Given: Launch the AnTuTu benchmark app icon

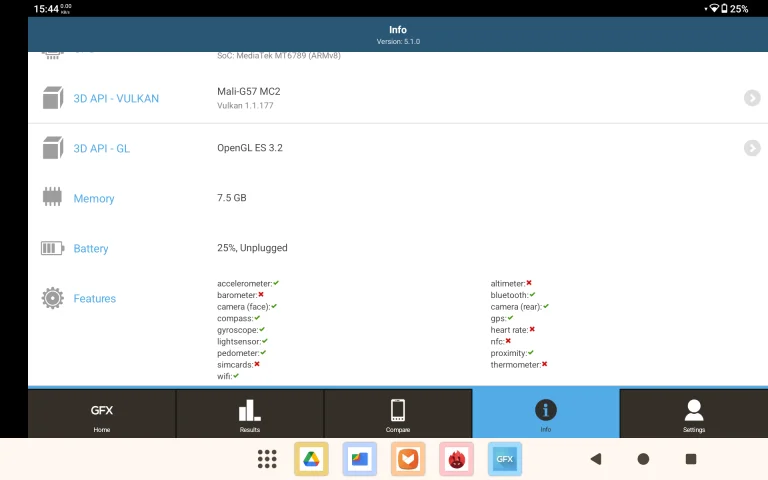Looking at the screenshot, I should [456, 459].
